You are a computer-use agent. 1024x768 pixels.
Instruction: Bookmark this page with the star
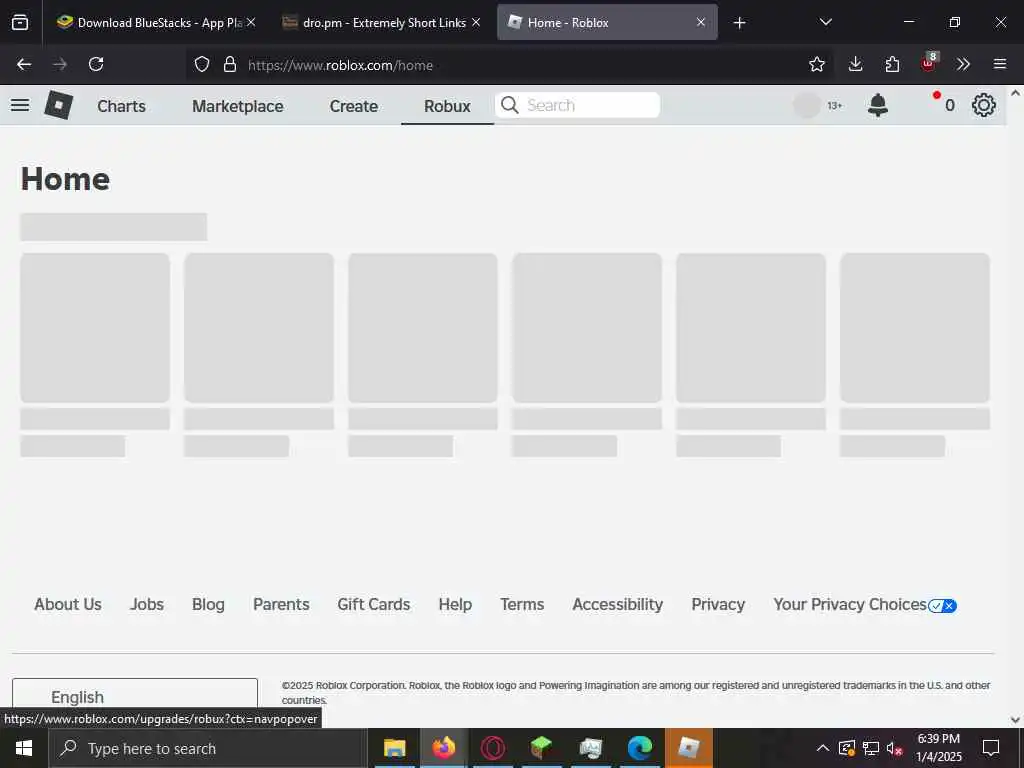tap(816, 64)
